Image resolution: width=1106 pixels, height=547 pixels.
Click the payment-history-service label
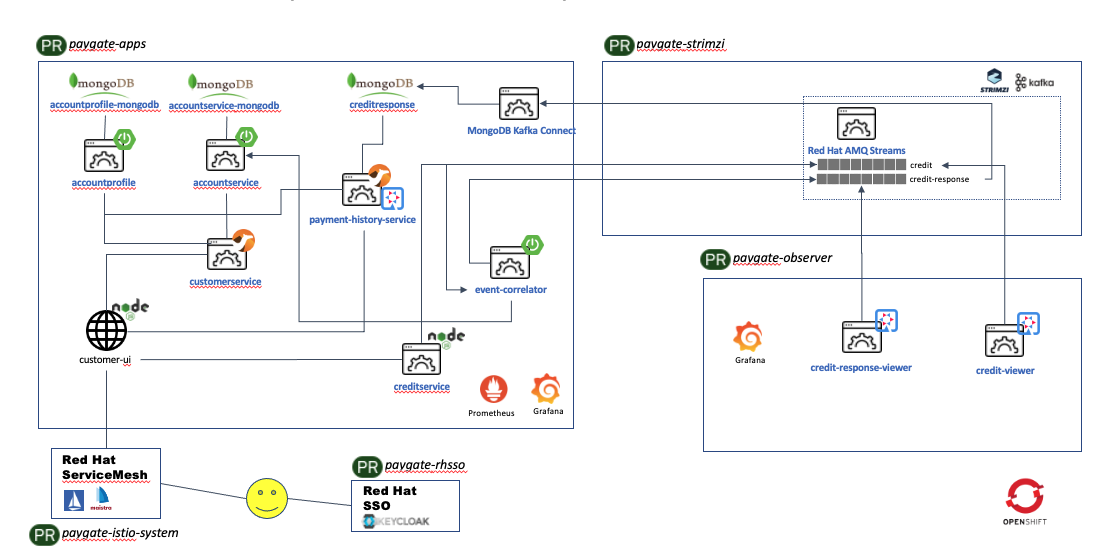coord(363,220)
